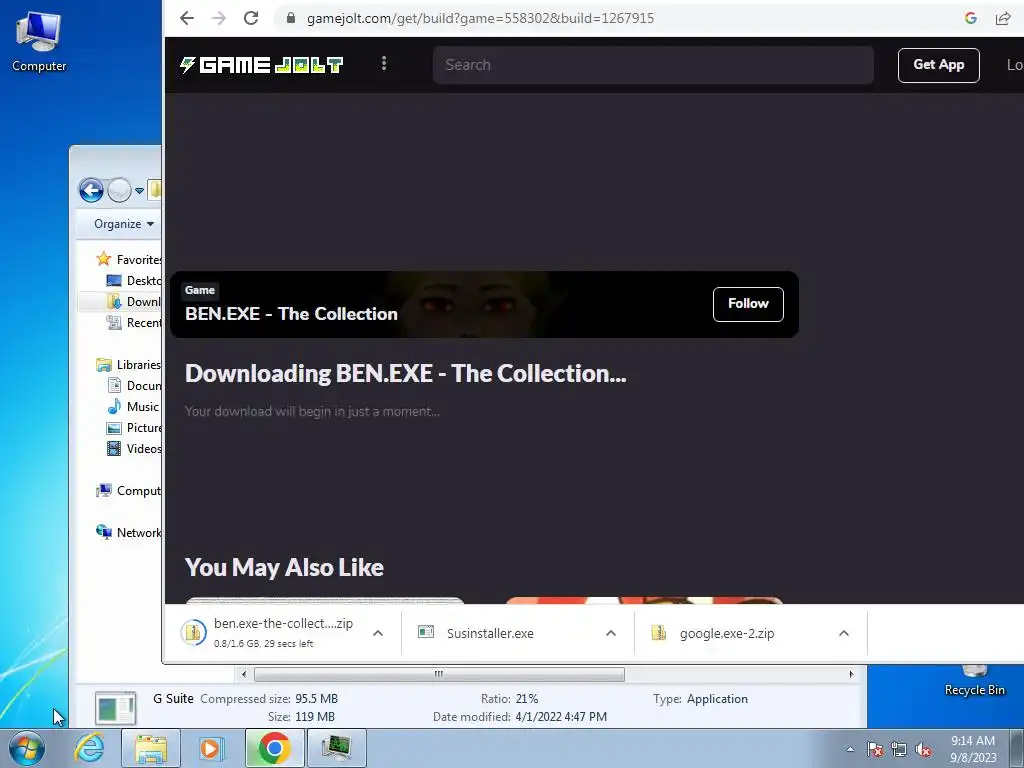Click the address bar URL
1024x768 pixels.
pyautogui.click(x=480, y=18)
